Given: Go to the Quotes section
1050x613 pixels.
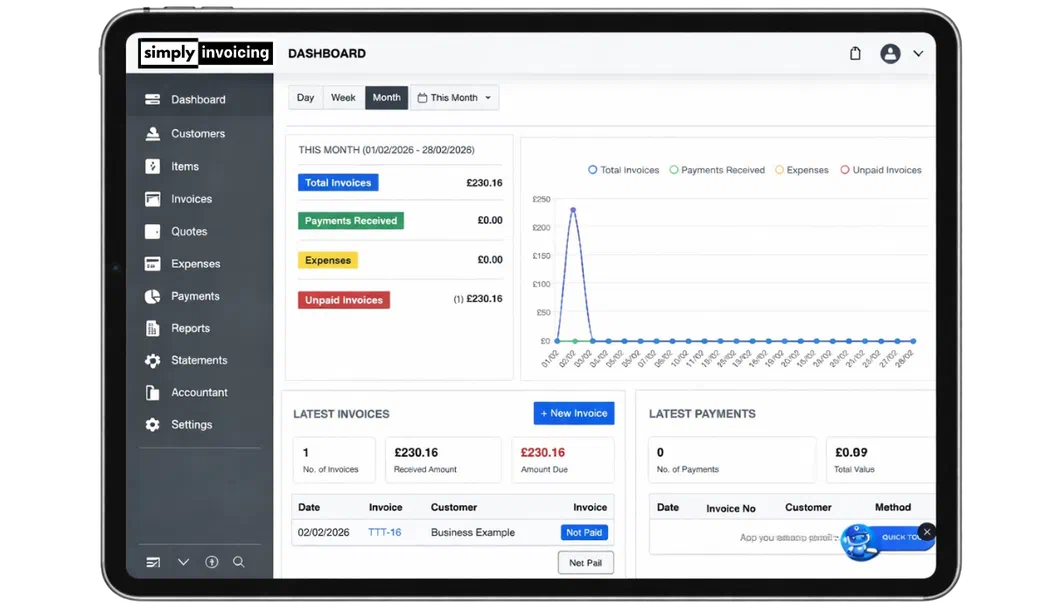Looking at the screenshot, I should (187, 231).
